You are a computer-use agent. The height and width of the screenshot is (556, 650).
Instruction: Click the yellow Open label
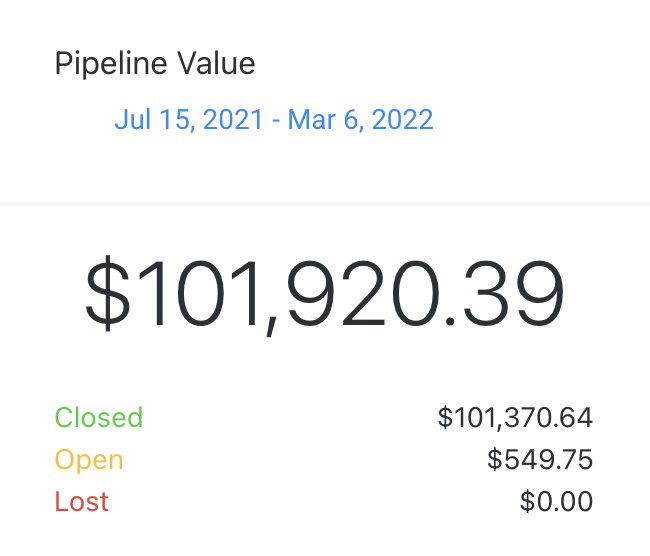click(x=89, y=460)
